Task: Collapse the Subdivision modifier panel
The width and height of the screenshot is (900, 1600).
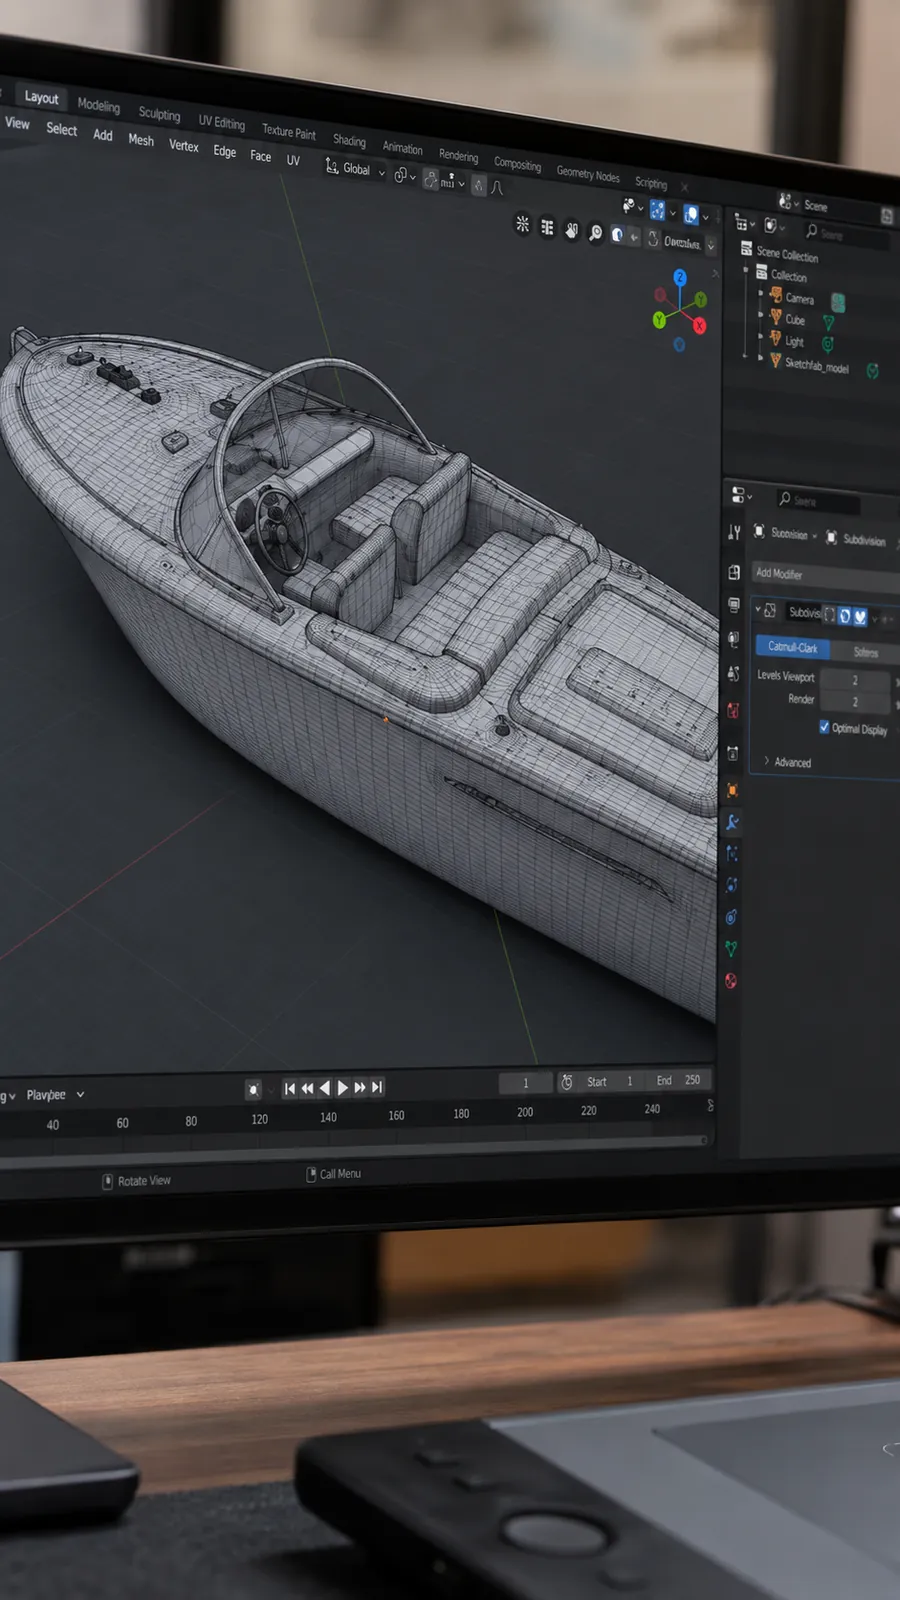Action: tap(758, 609)
